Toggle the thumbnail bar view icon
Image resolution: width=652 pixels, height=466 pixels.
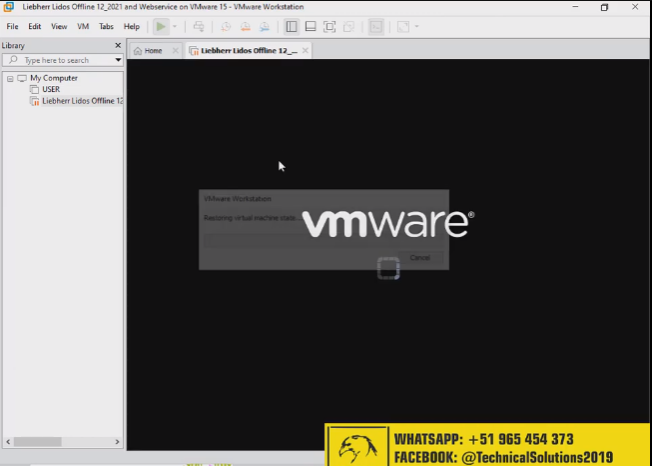click(x=310, y=26)
